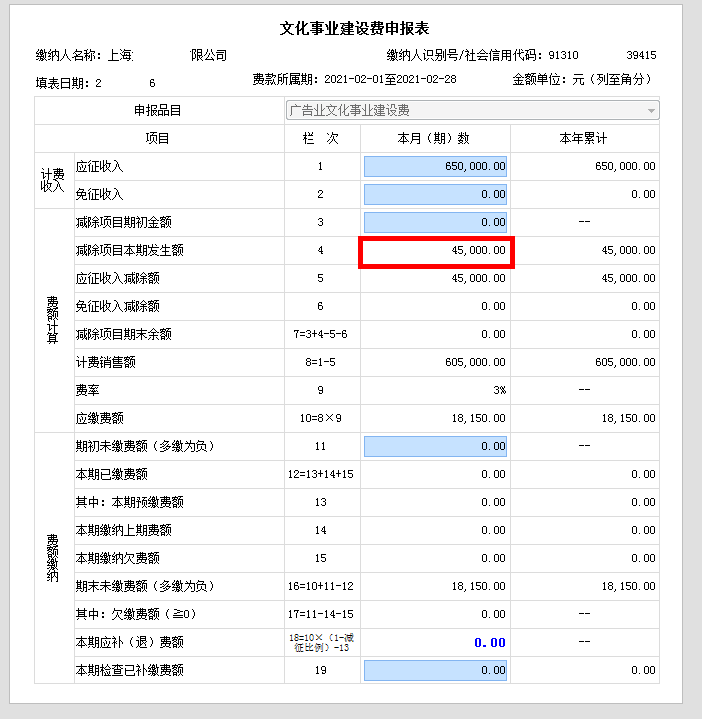Viewport: 702px width, 719px height.
Task: Click the formula cell 17=11-14-15
Action: click(x=321, y=614)
